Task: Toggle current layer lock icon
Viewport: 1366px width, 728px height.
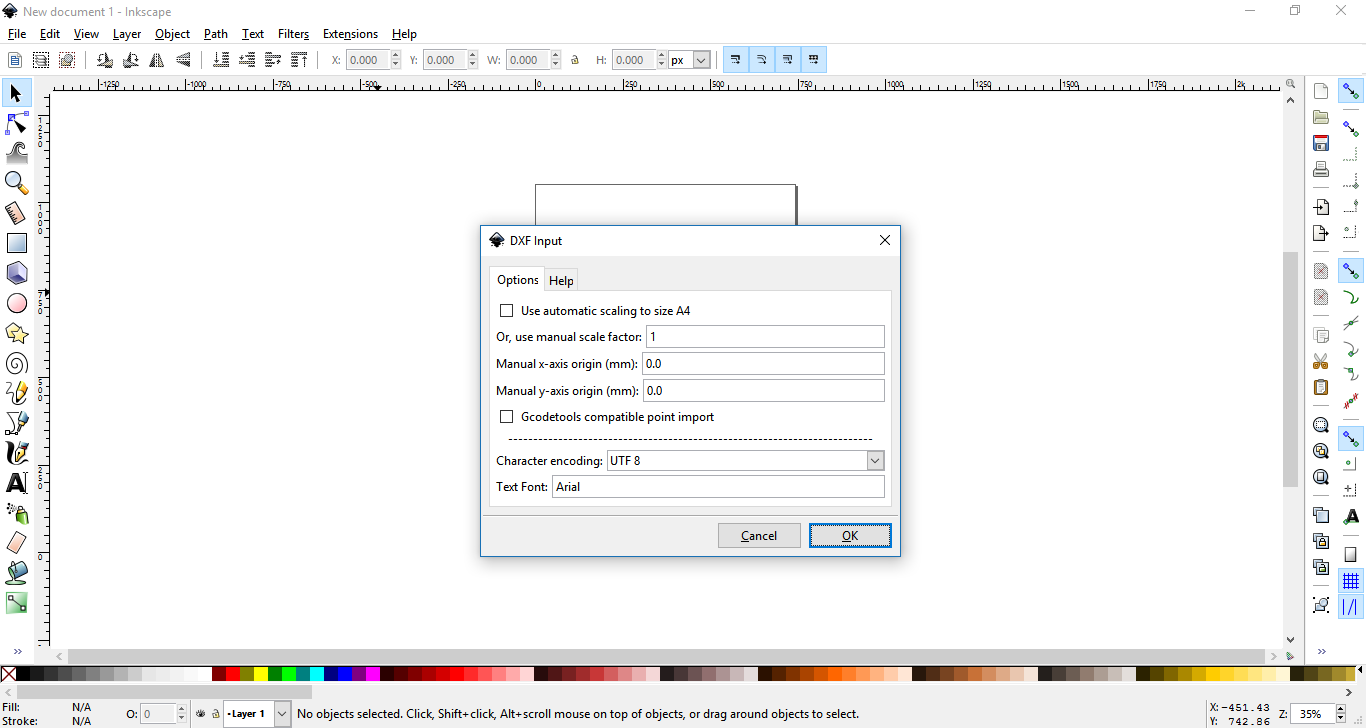Action: (215, 714)
